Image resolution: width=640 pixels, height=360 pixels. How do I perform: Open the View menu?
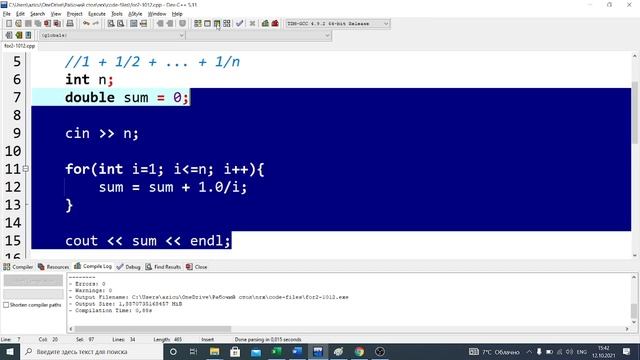click(x=56, y=14)
